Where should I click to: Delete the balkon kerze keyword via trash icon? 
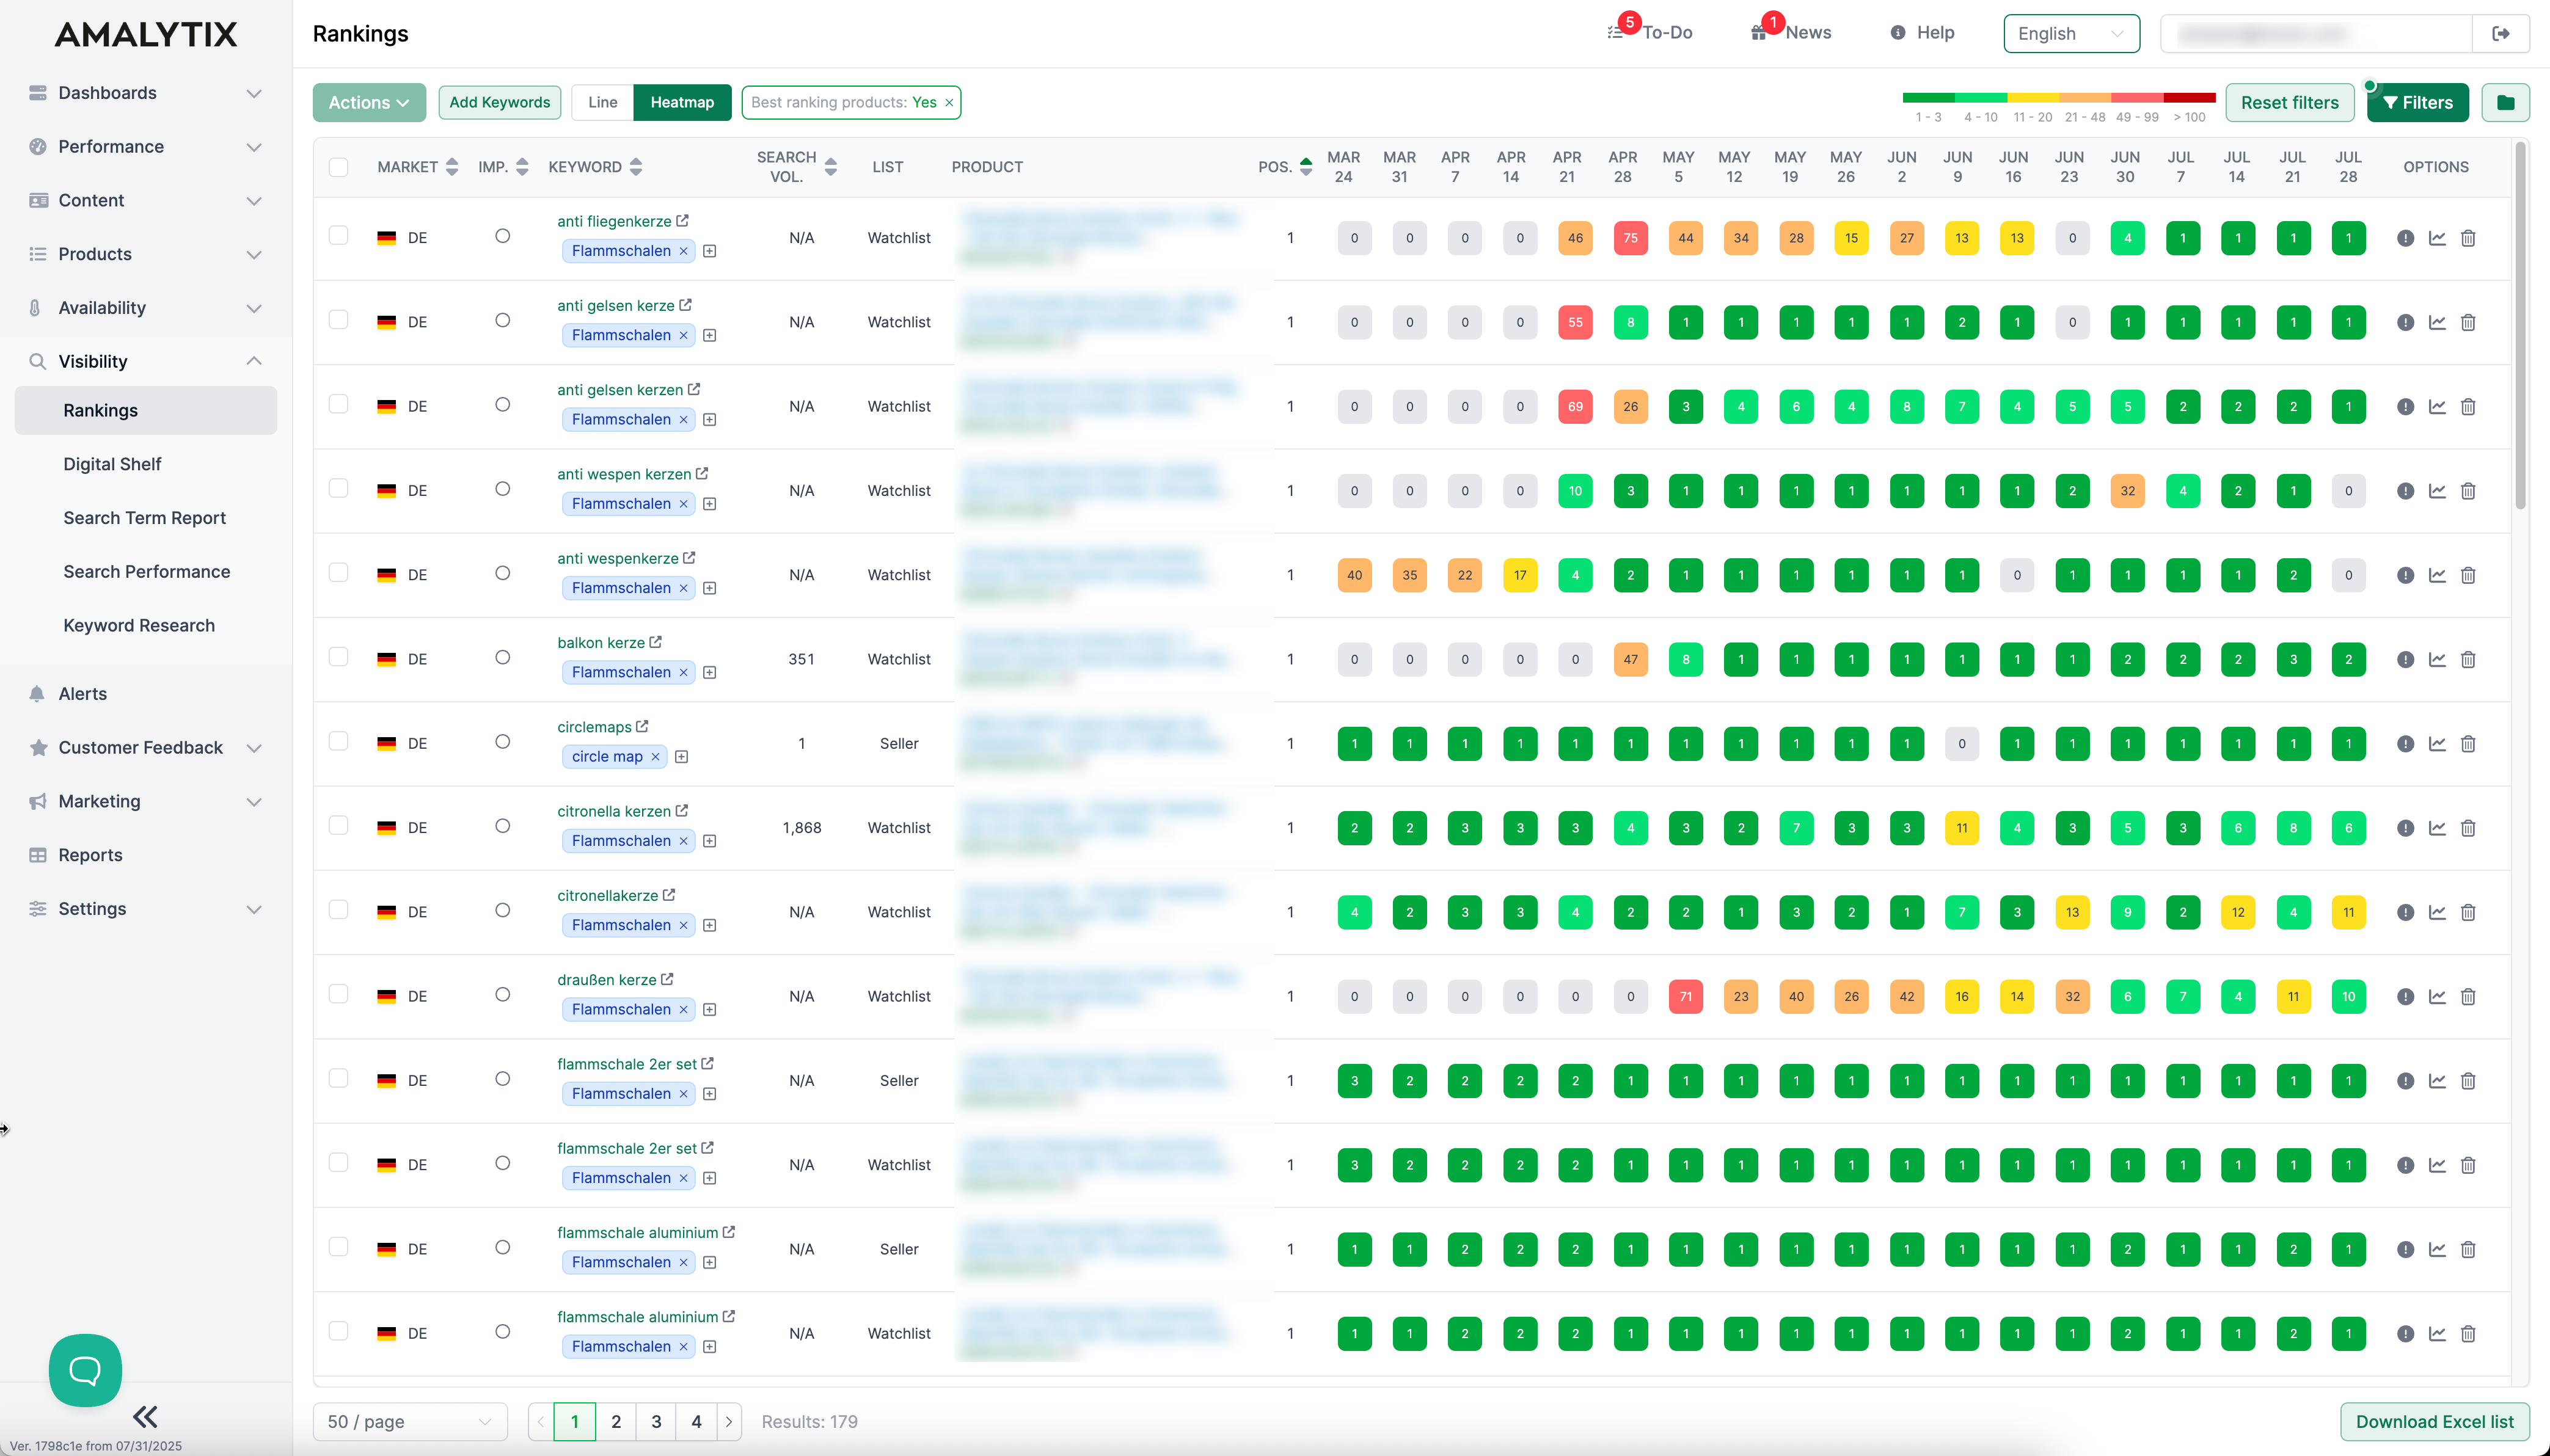(x=2470, y=658)
